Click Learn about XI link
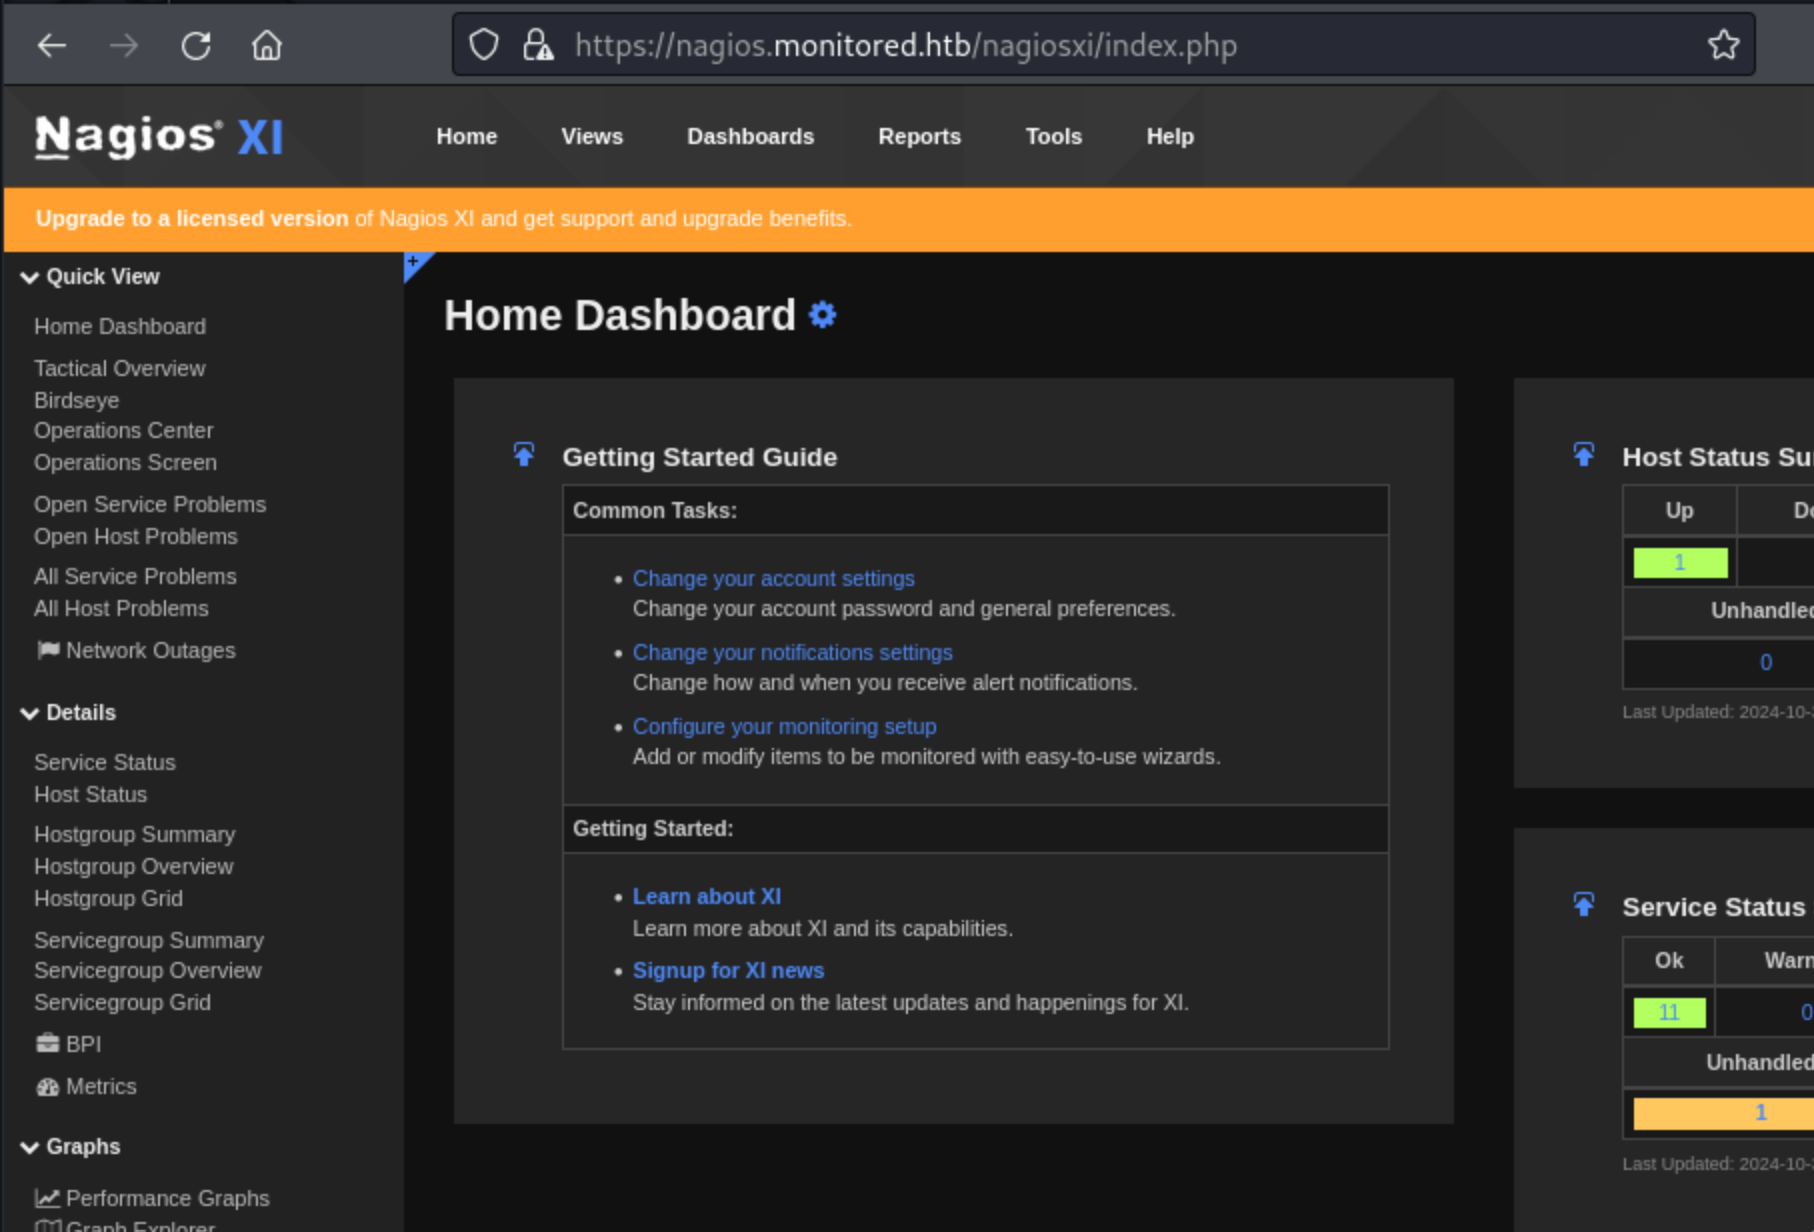The height and width of the screenshot is (1232, 1814). tap(707, 897)
